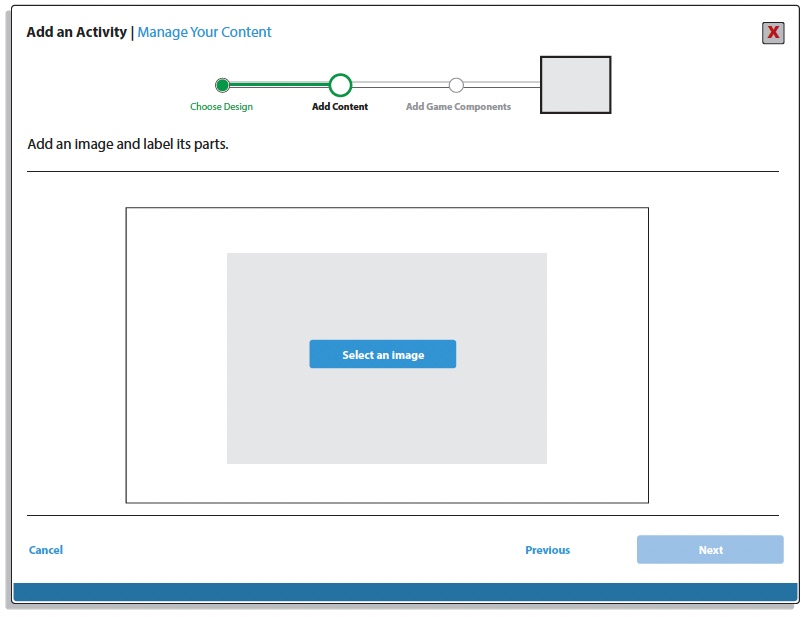This screenshot has height=617, width=806.
Task: Jump to the Add Game Components step circle
Action: [x=456, y=85]
